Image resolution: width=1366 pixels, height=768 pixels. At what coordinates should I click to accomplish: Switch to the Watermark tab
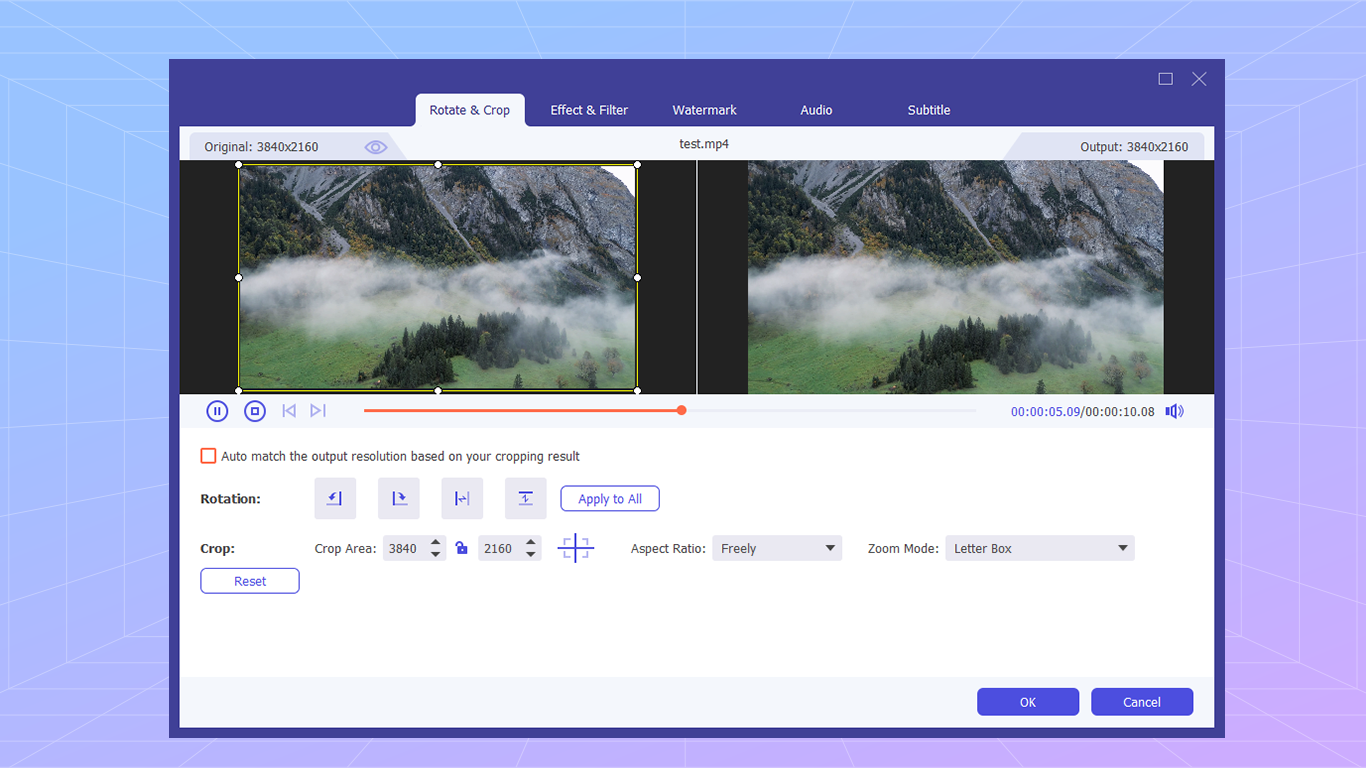coord(704,110)
